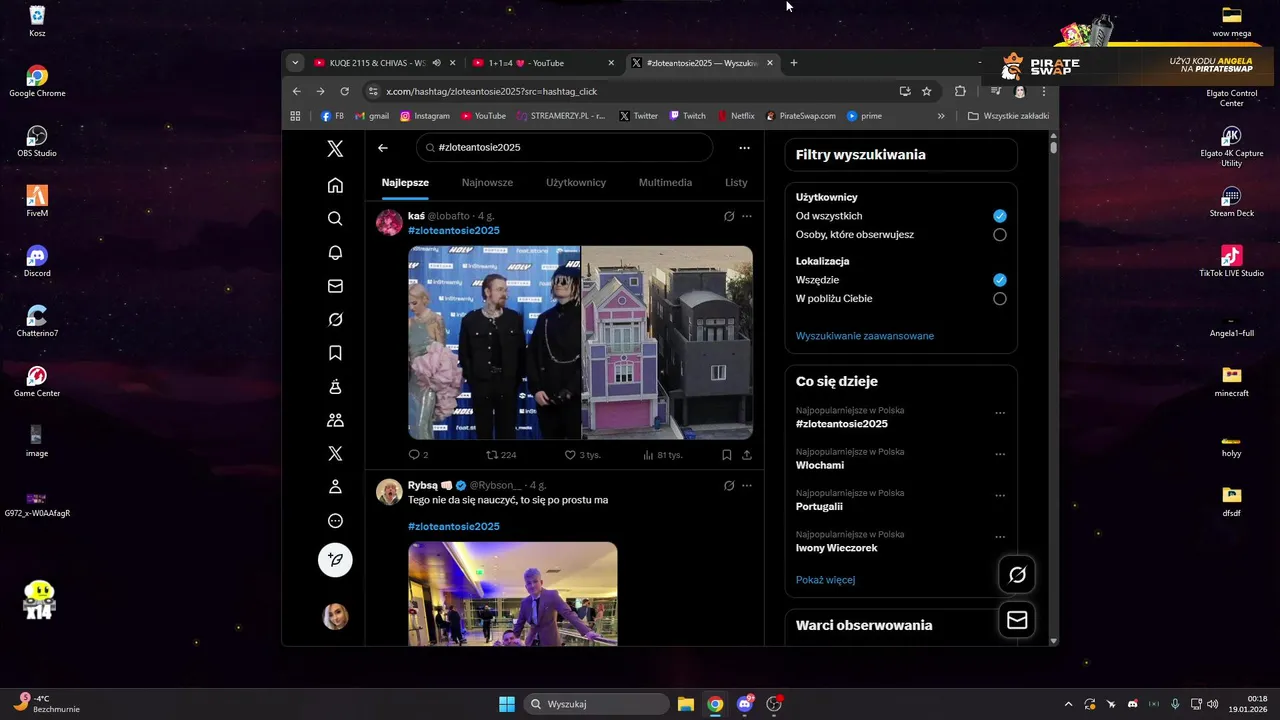Open the more menu on the Rybsą post
The width and height of the screenshot is (1280, 720).
[747, 486]
